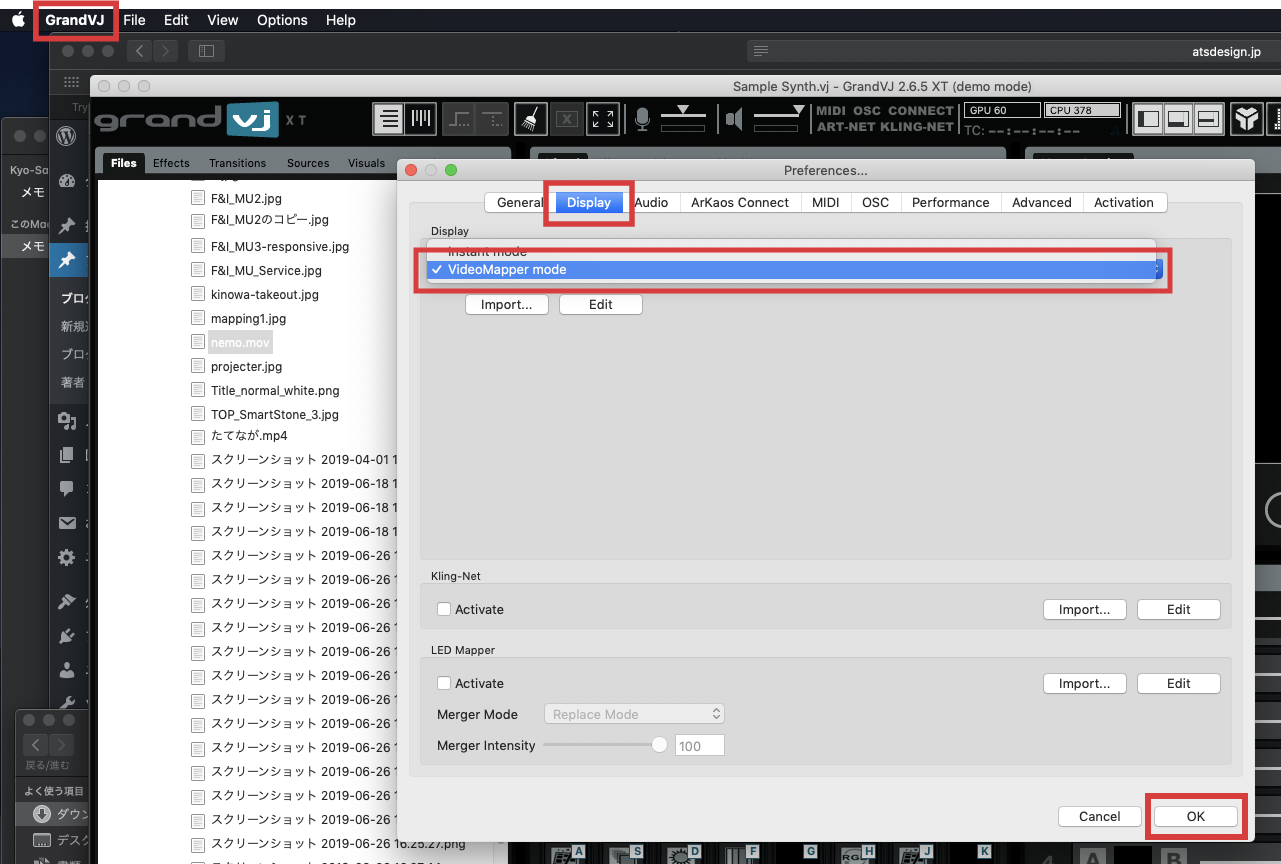The height and width of the screenshot is (864, 1281).
Task: Open the Merger Mode dropdown
Action: tap(634, 714)
